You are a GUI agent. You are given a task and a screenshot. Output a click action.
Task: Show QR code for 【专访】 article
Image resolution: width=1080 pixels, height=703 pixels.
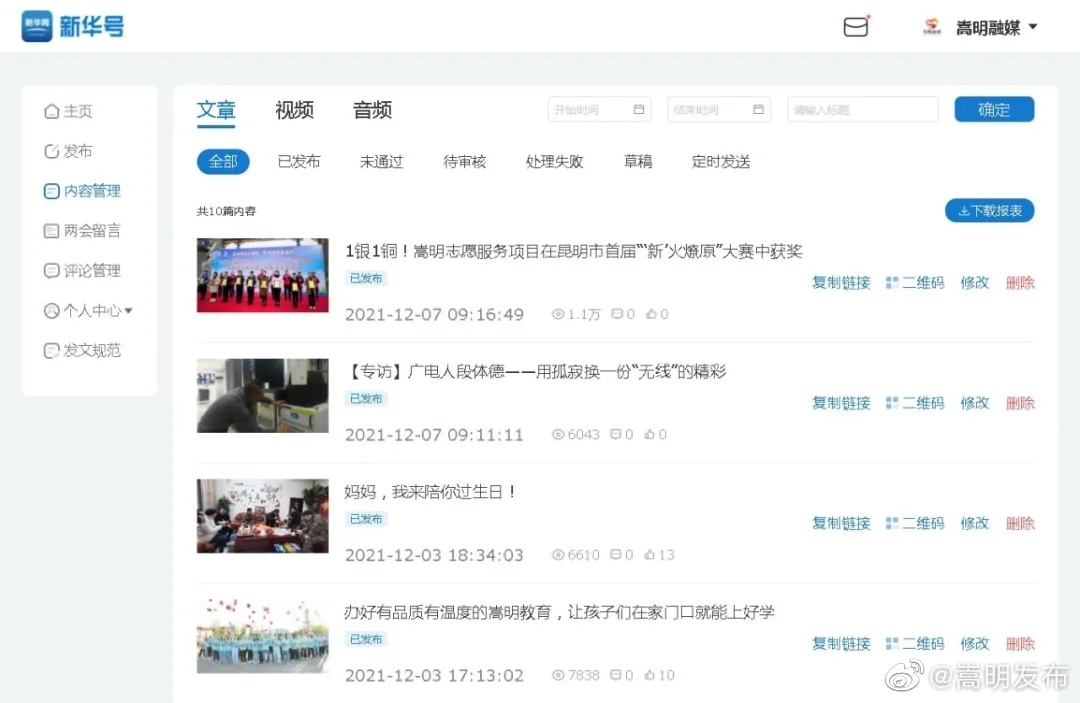(915, 403)
